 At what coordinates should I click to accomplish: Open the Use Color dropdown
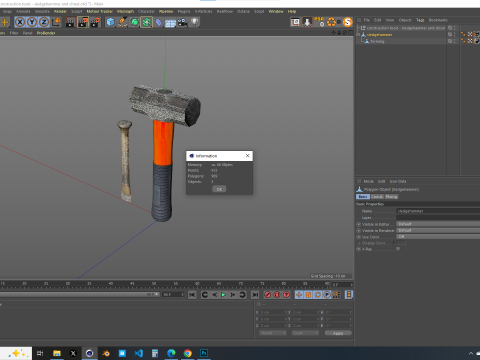pyautogui.click(x=438, y=237)
